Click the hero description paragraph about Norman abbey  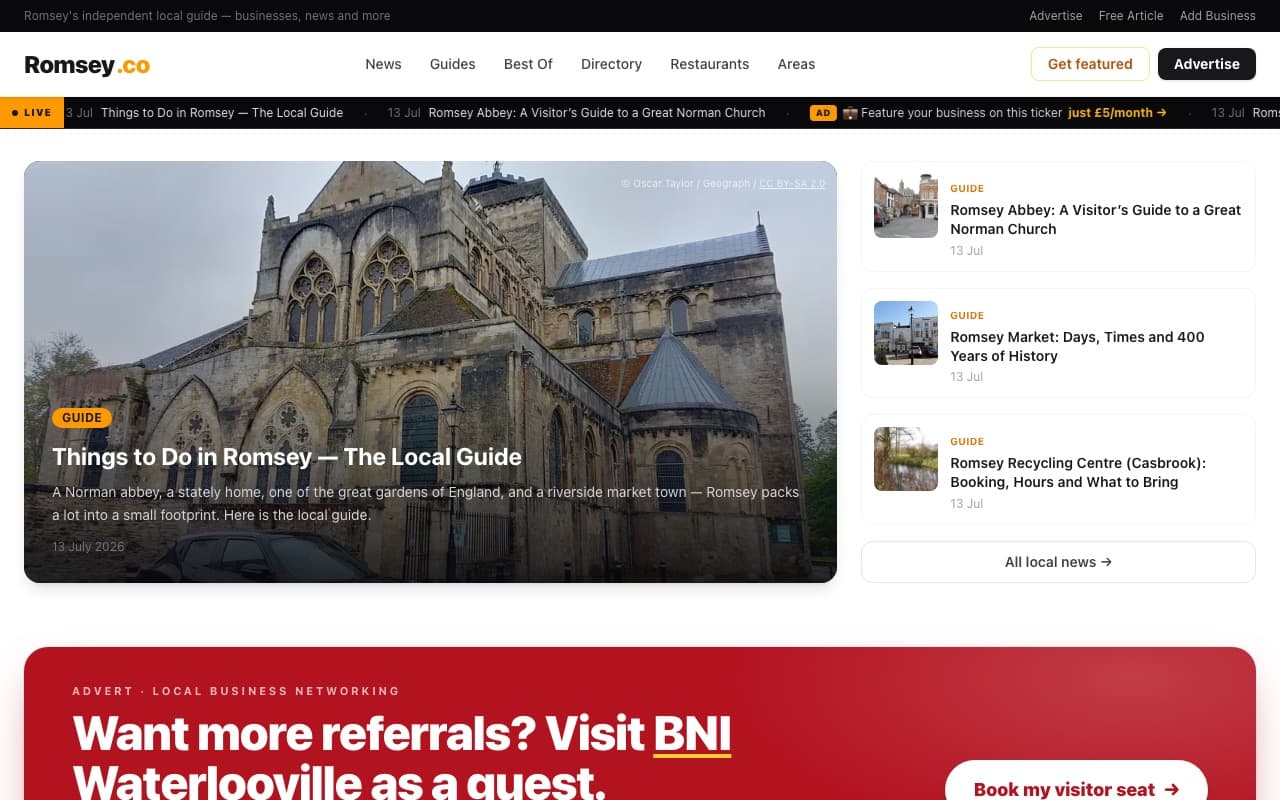(x=426, y=504)
